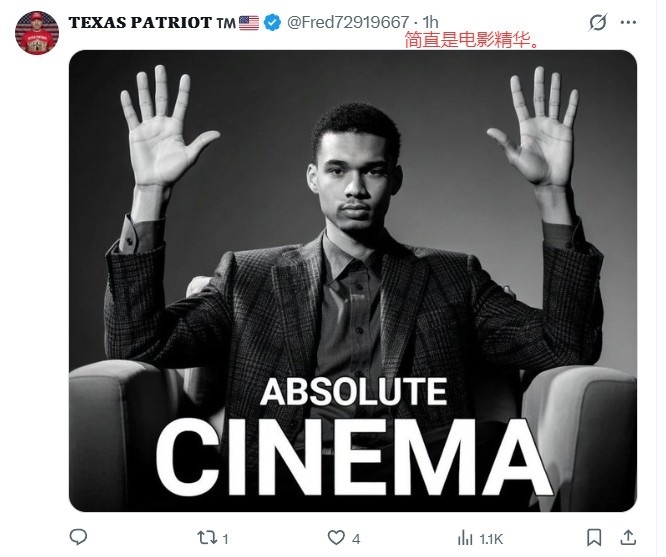666x557 pixels.
Task: Open the reply speech-bubble icon
Action: pos(78,537)
